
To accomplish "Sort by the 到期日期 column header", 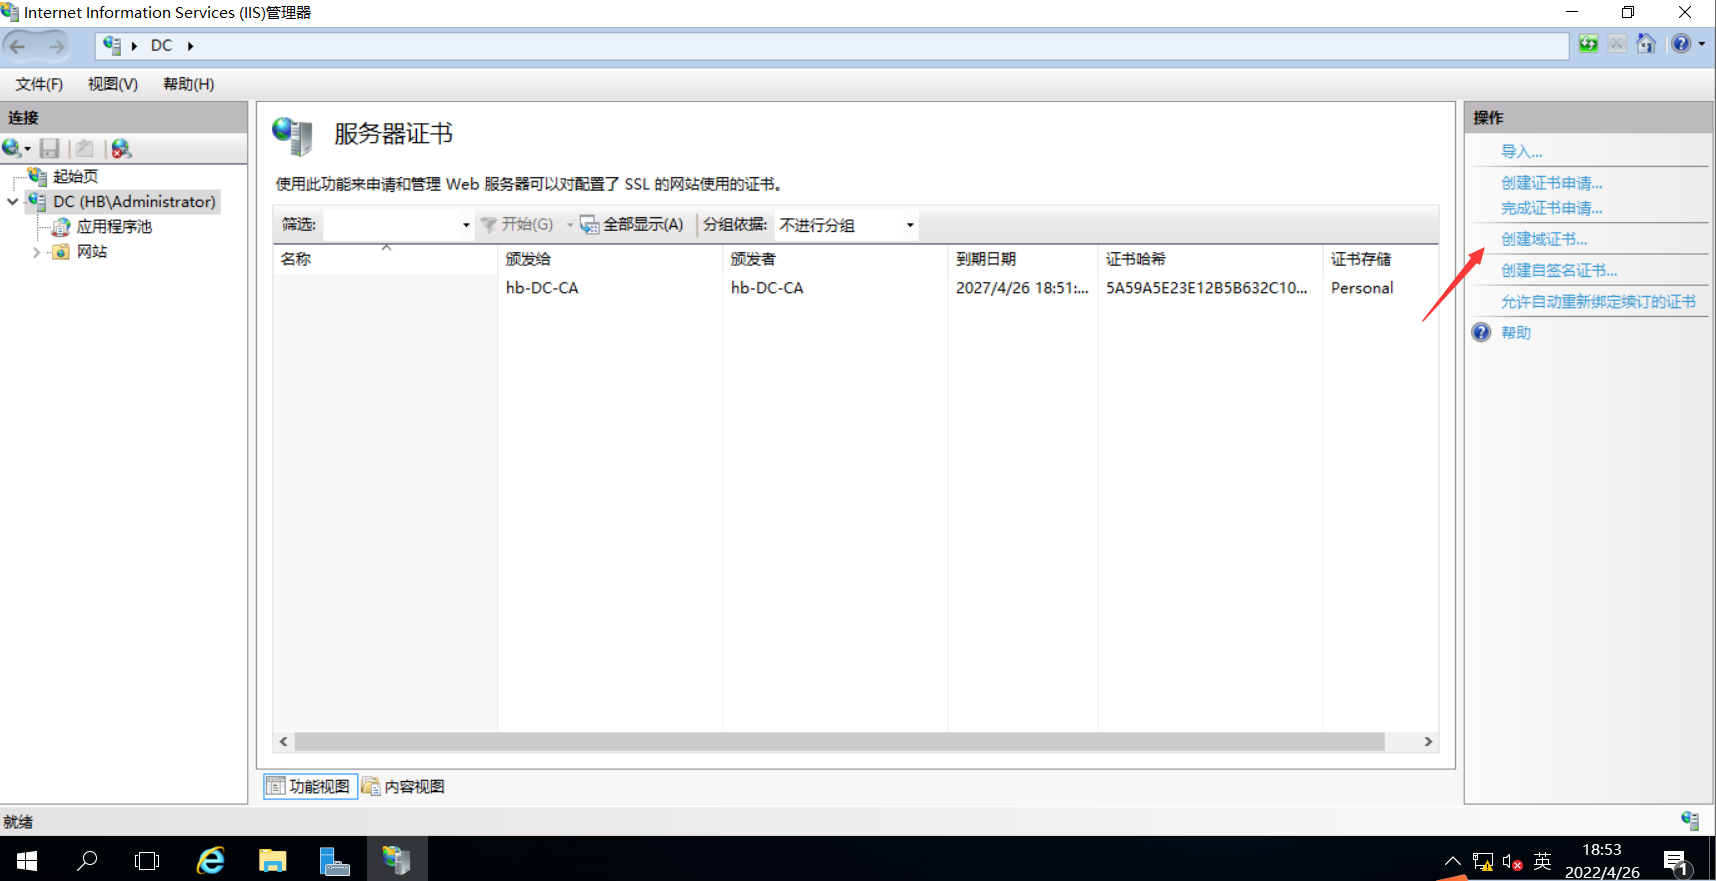I will [1022, 259].
